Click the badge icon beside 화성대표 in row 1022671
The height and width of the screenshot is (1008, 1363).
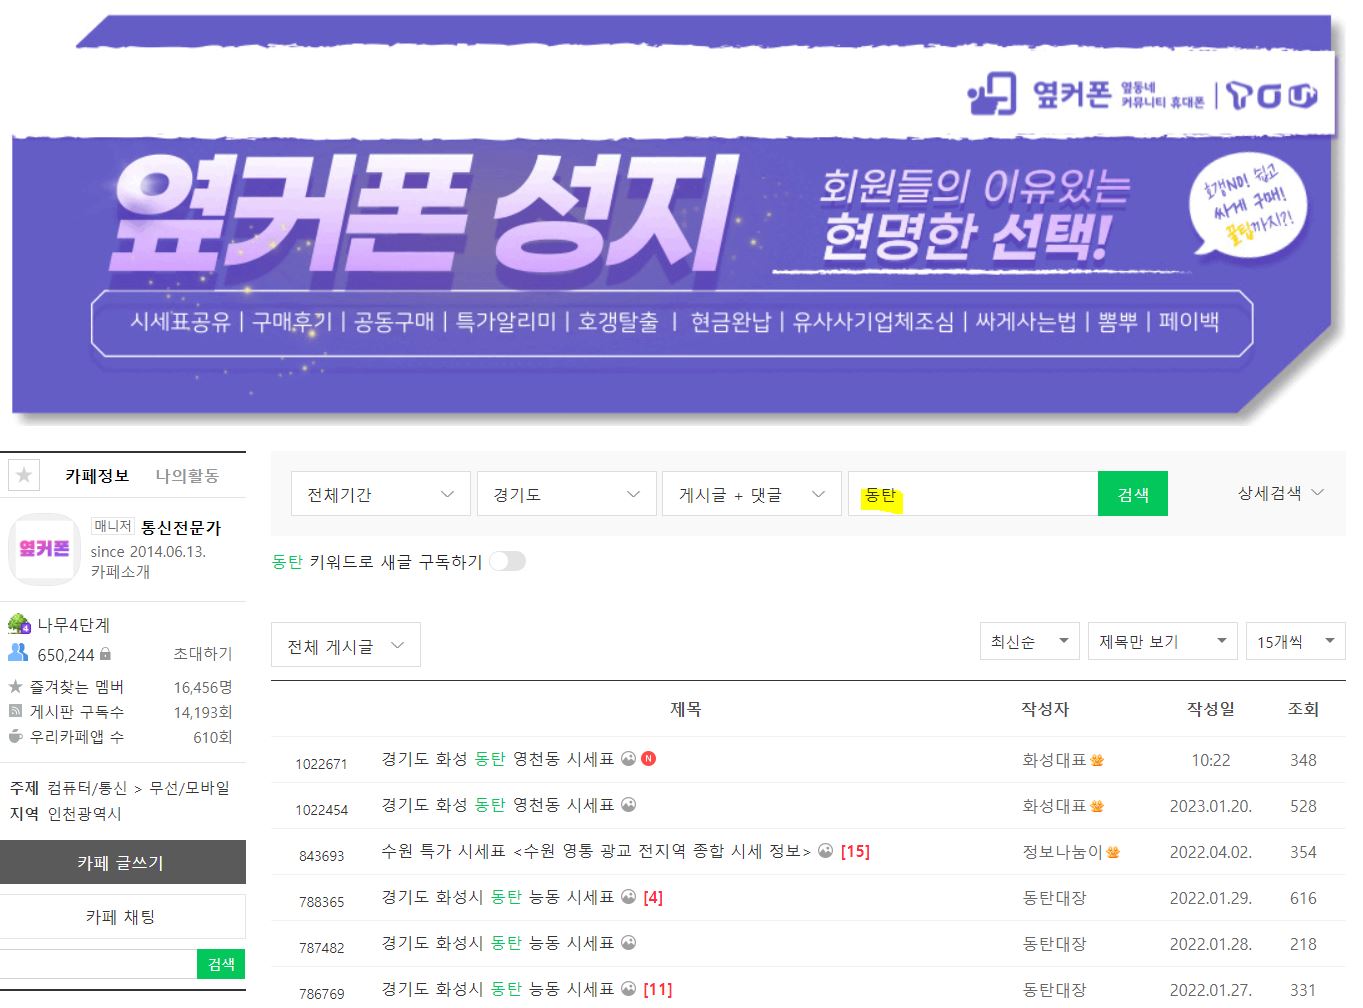coord(1097,760)
